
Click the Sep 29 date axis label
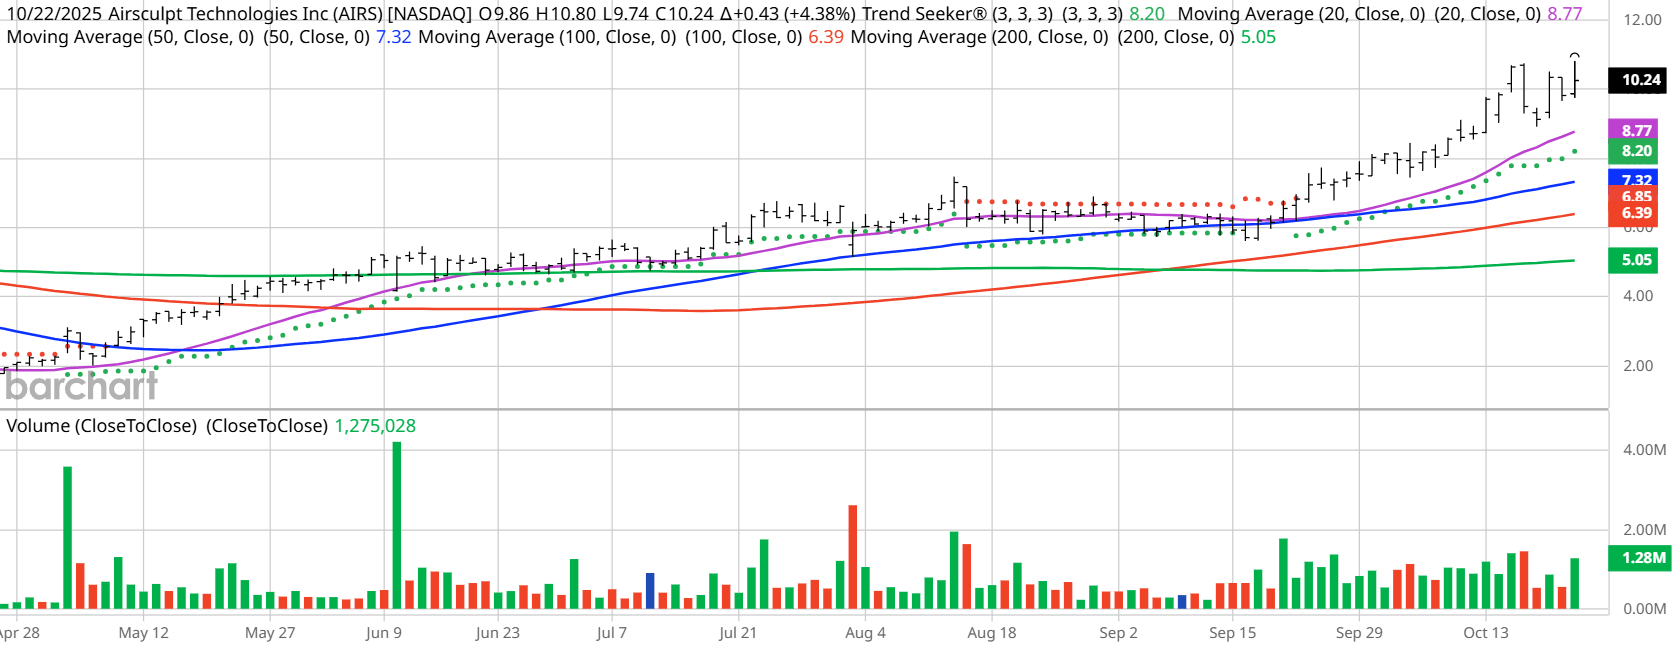[x=1359, y=632]
